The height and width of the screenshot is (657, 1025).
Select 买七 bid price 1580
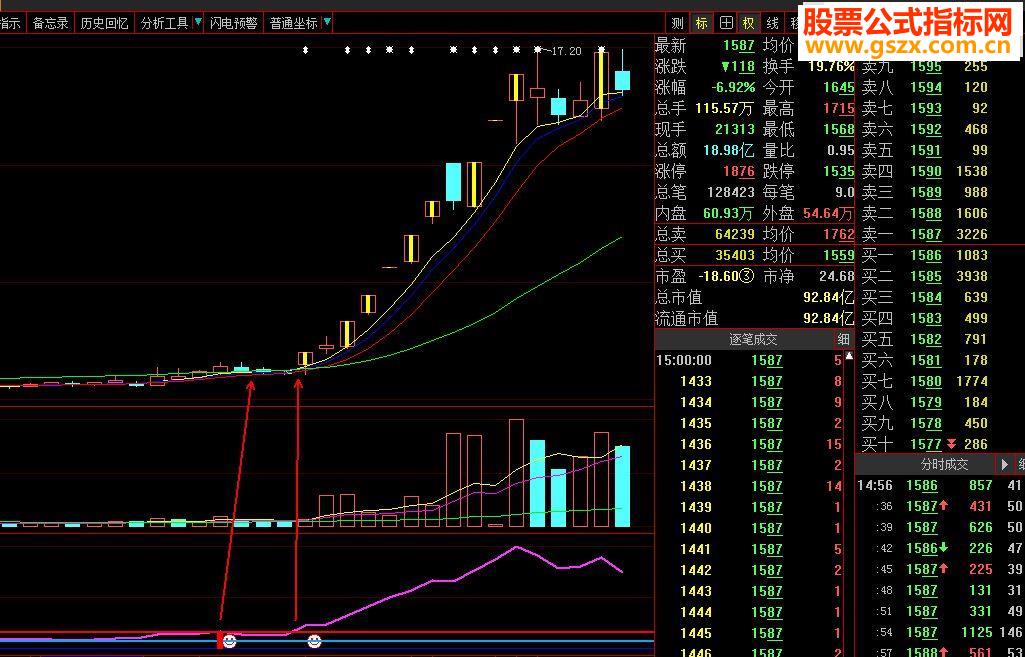tap(926, 381)
